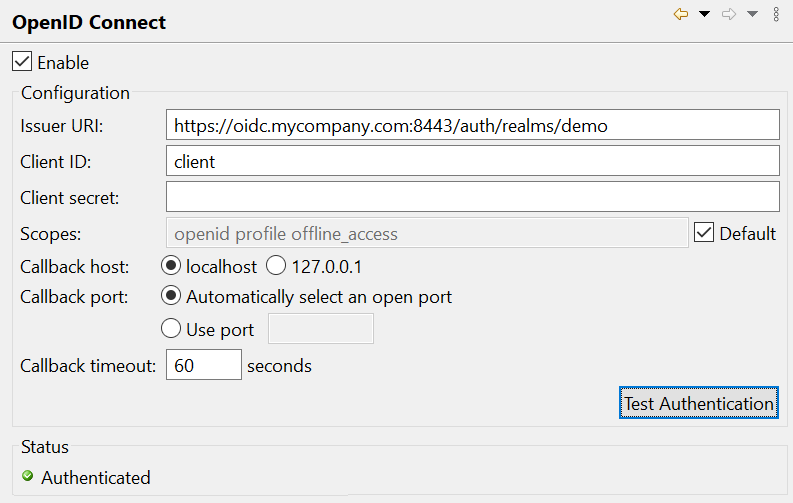
Task: Select 127.0.0.1 as callback host
Action: pos(276,265)
